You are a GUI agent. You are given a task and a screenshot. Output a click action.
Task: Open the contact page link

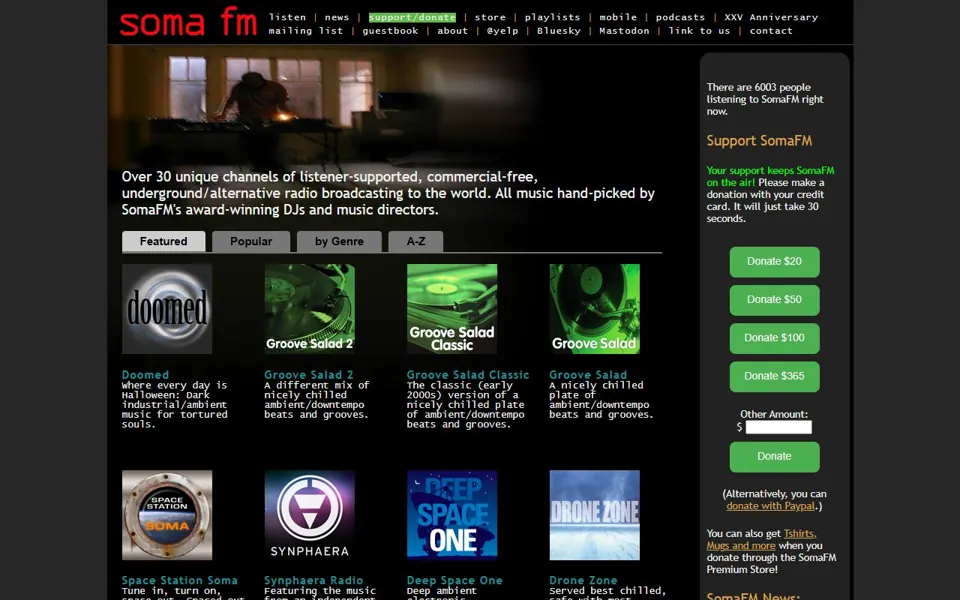[771, 31]
